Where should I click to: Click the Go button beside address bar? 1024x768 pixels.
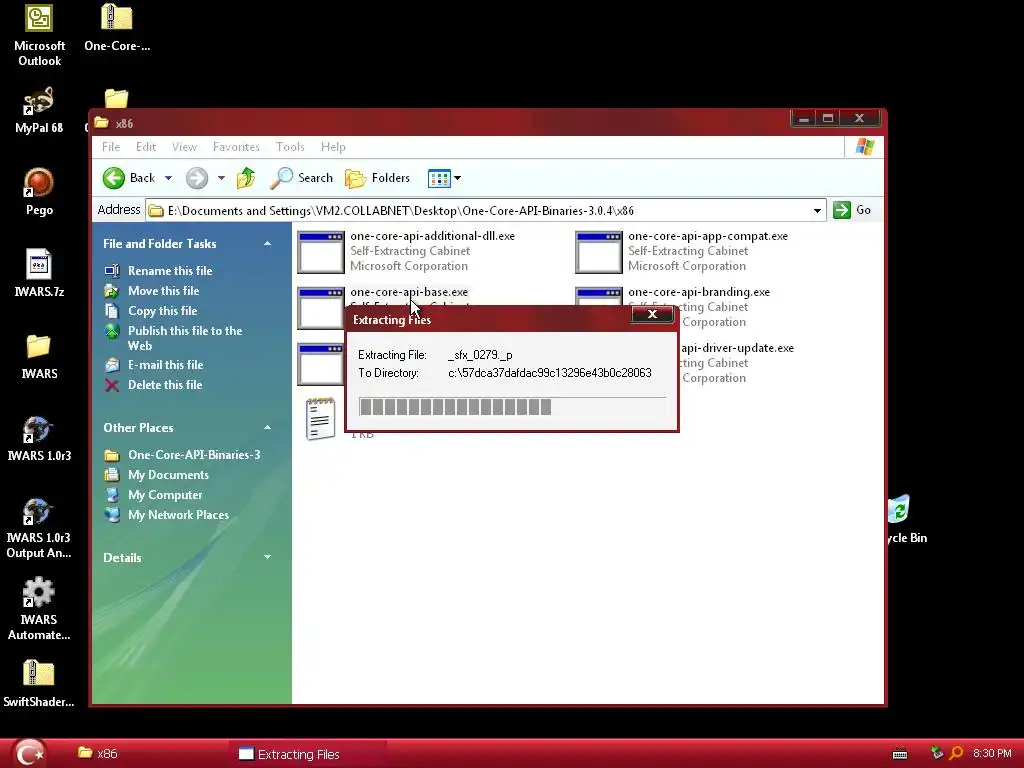[853, 210]
